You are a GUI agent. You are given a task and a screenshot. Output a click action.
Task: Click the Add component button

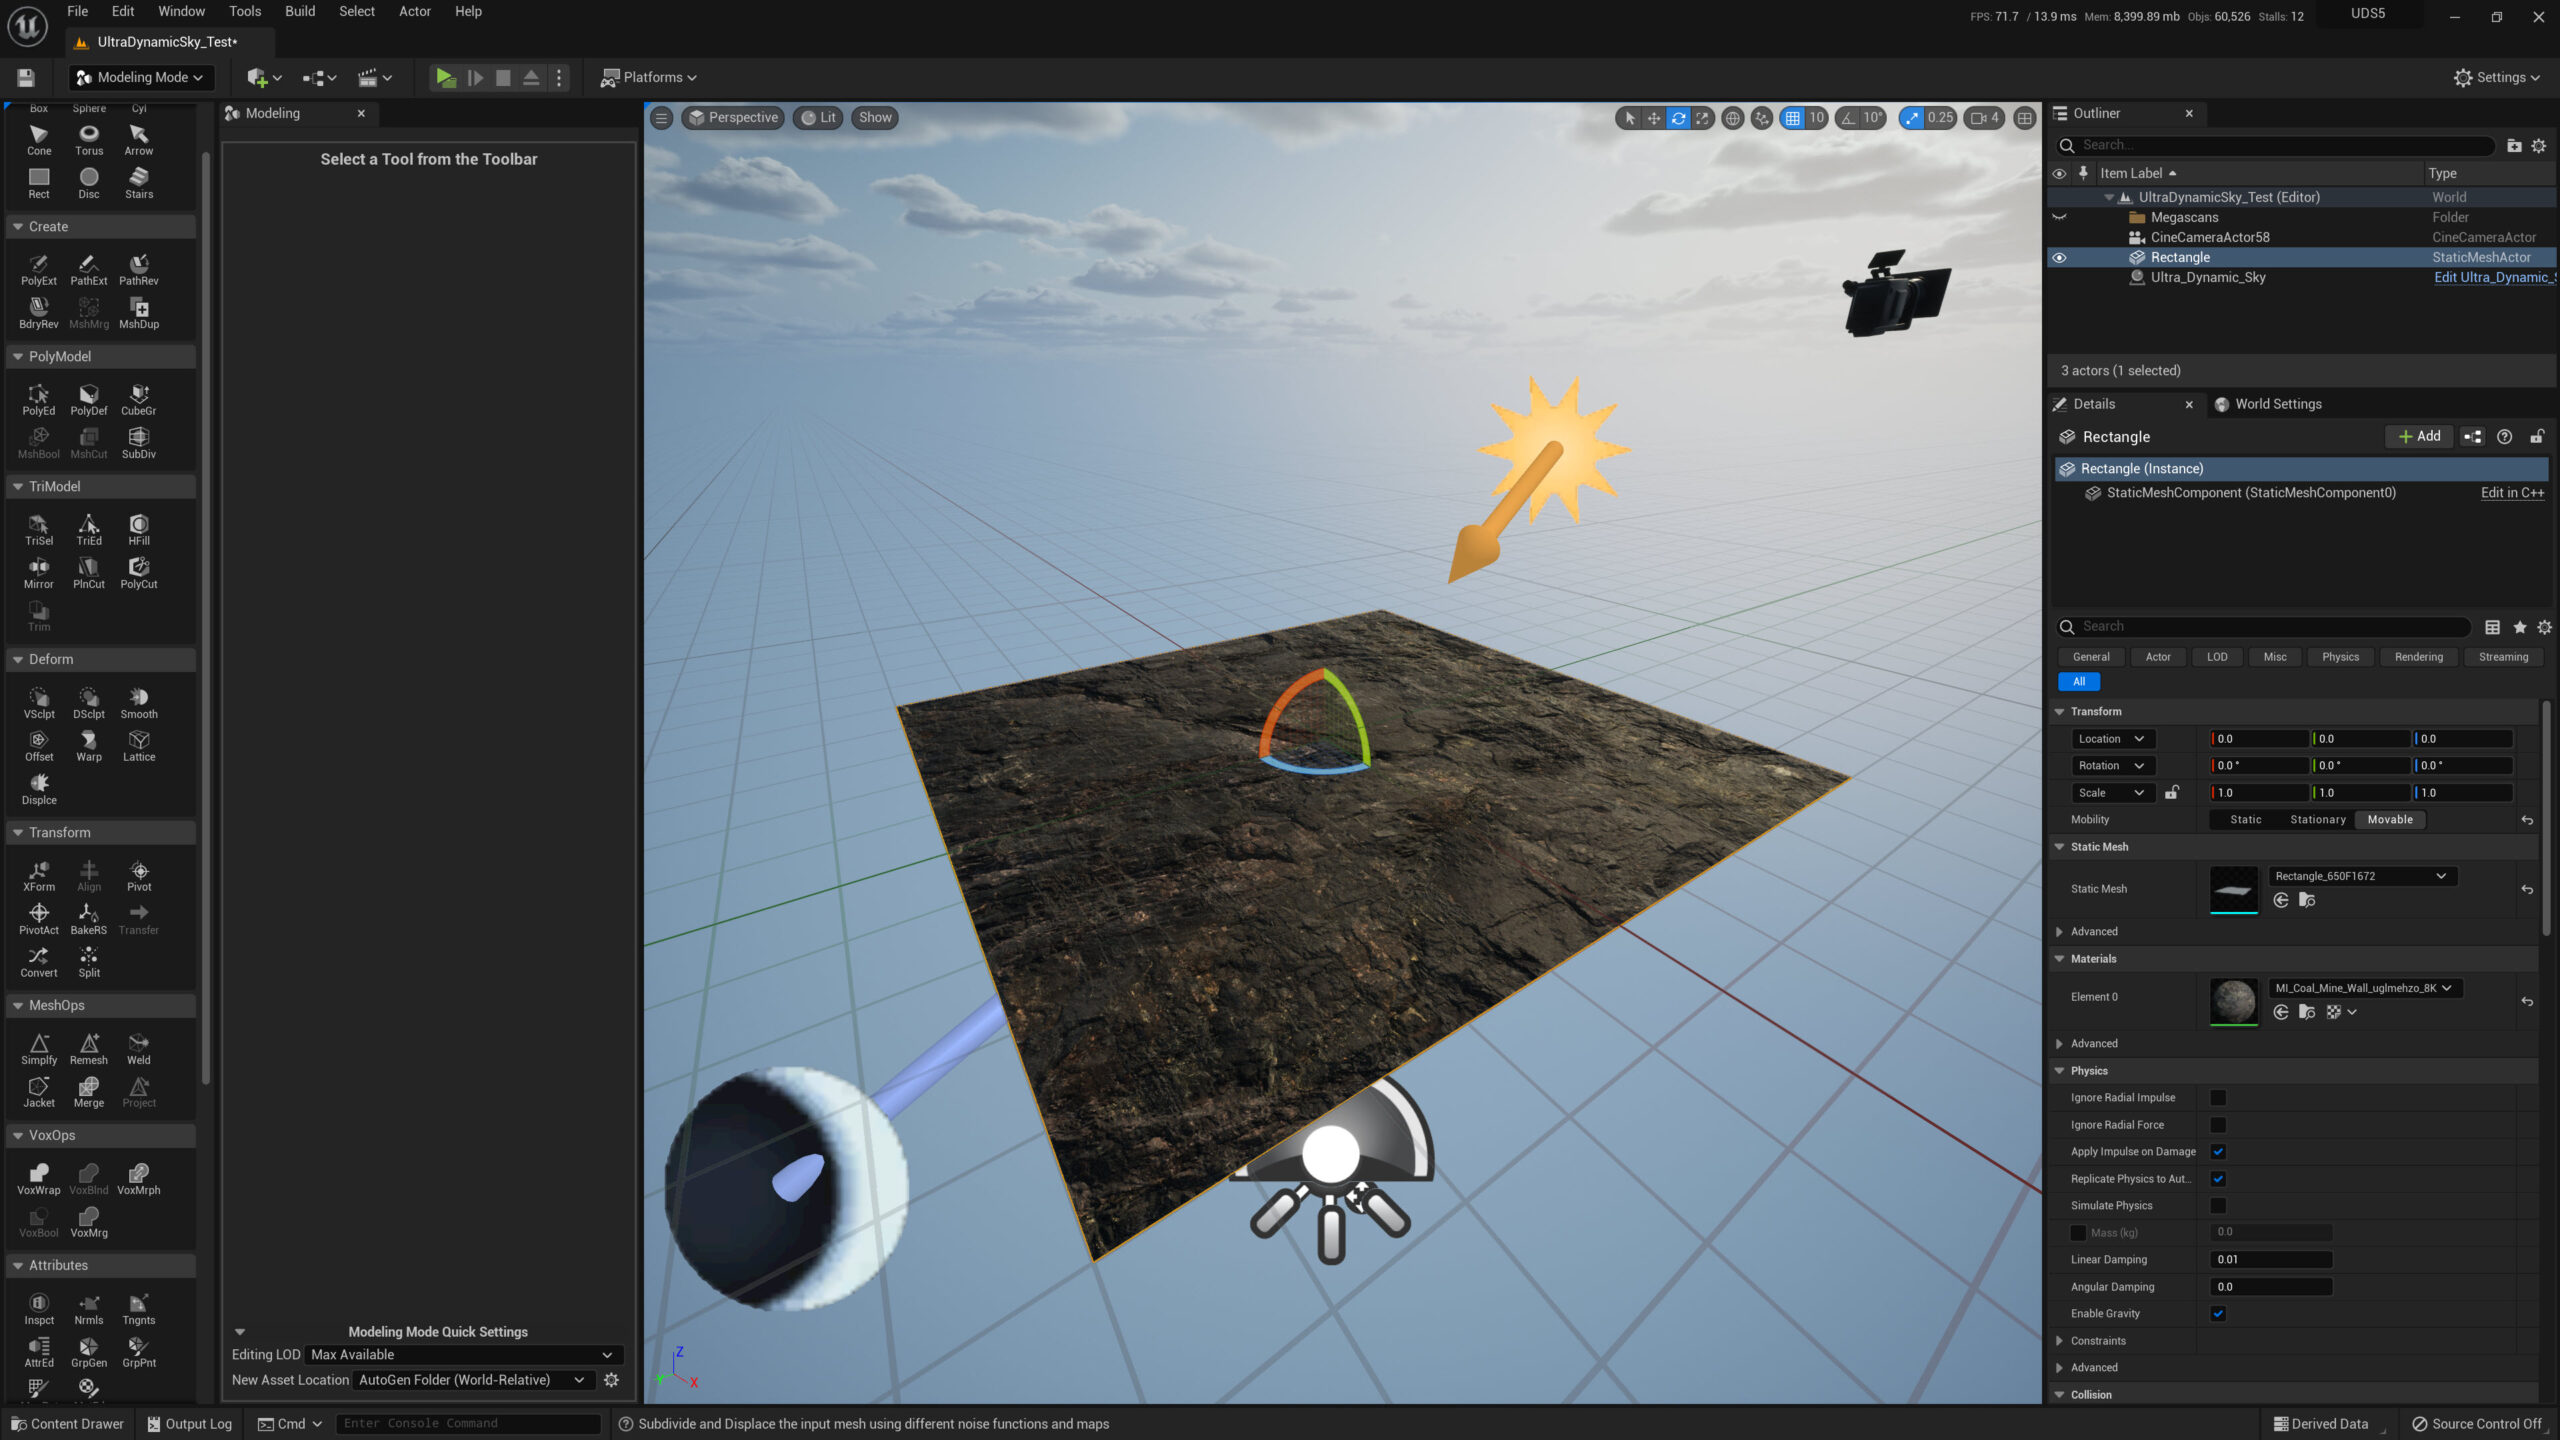click(2420, 436)
